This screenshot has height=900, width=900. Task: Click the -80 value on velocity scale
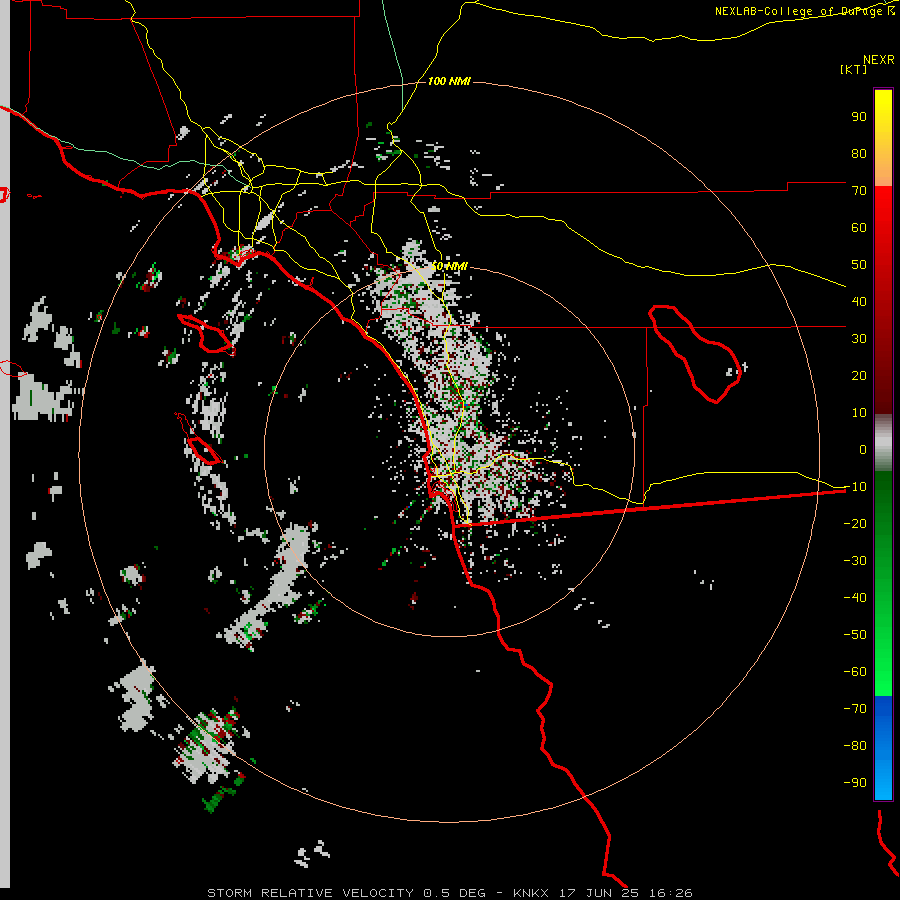tap(855, 746)
